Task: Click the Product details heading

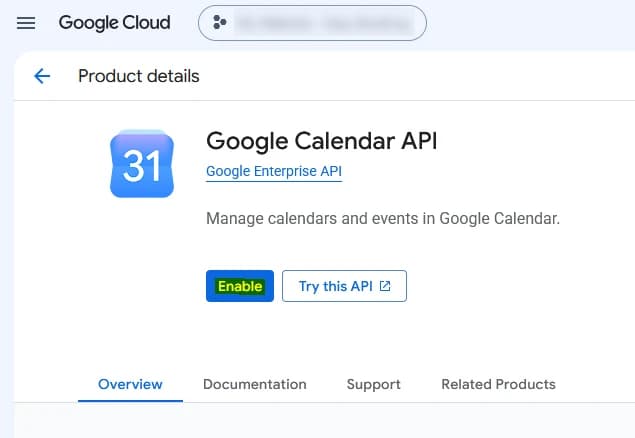Action: point(139,76)
